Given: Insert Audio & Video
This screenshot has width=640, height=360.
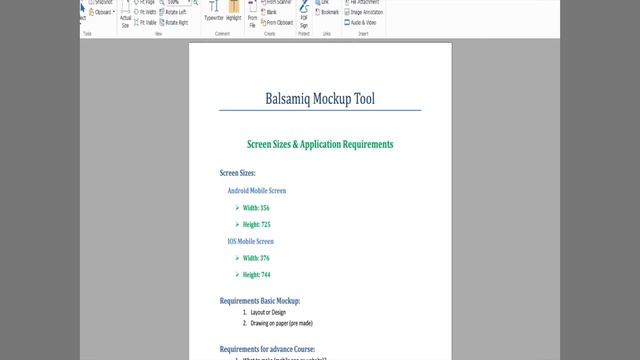Looking at the screenshot, I should [360, 22].
